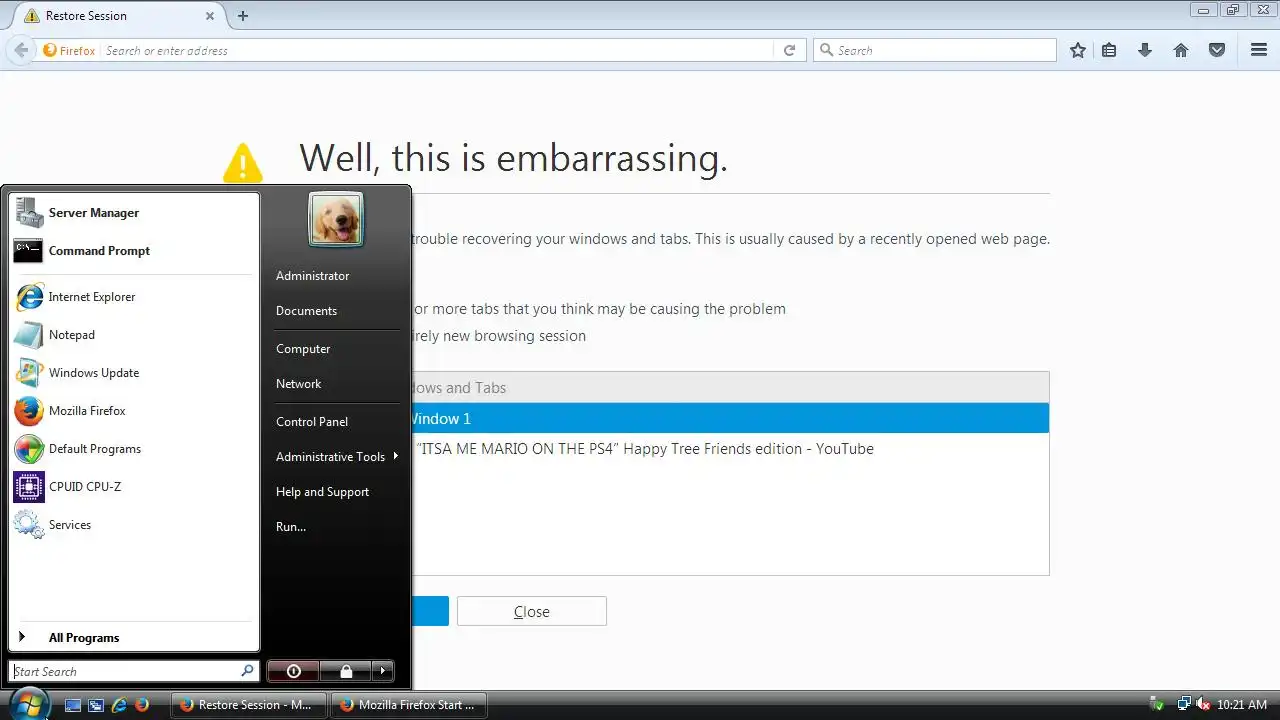This screenshot has width=1280, height=720.
Task: Open the Run... dialog
Action: click(x=336, y=527)
